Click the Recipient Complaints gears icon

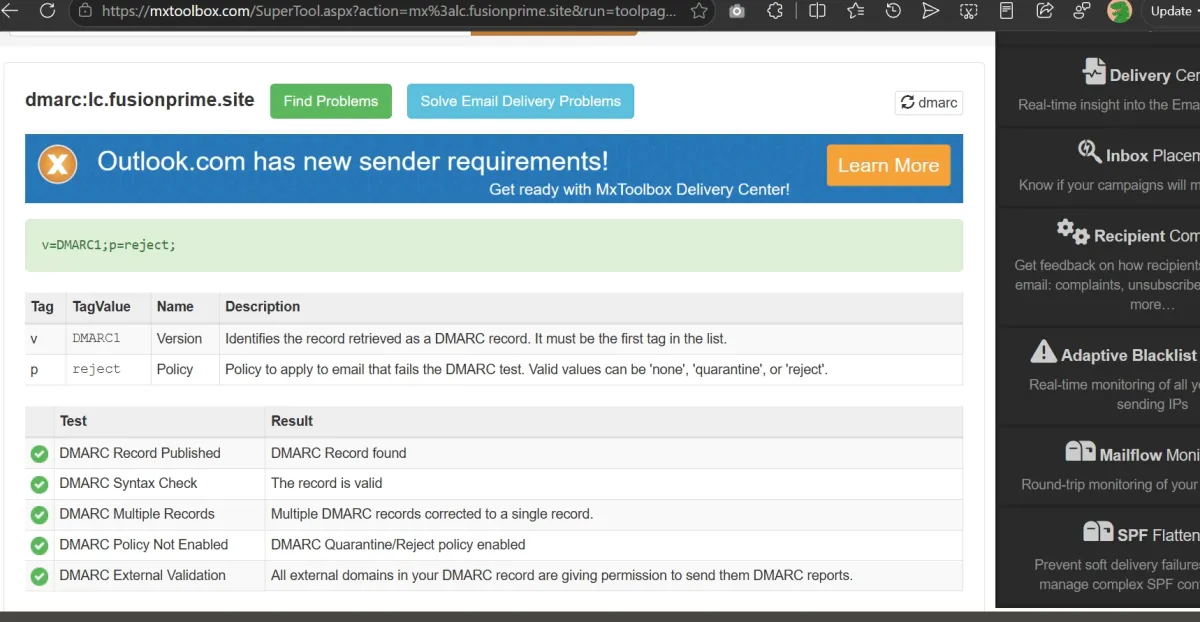point(1073,231)
